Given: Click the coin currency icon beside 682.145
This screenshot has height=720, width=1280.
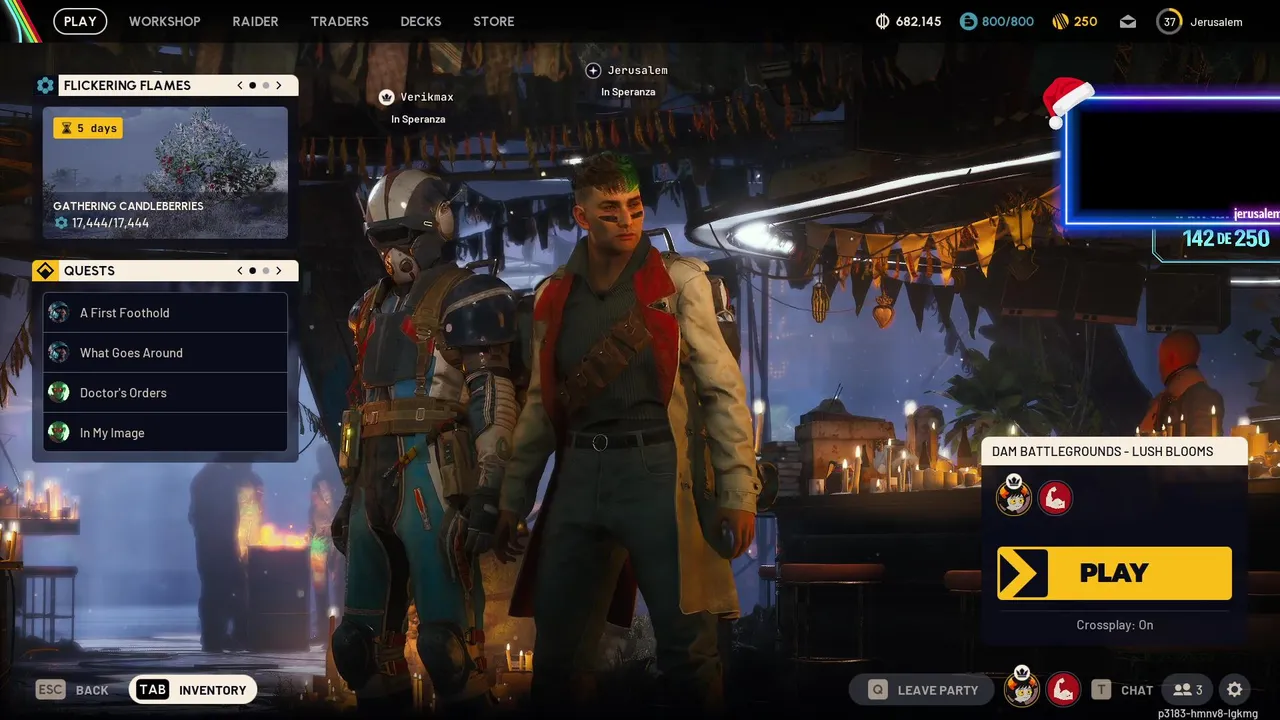Looking at the screenshot, I should (x=882, y=21).
